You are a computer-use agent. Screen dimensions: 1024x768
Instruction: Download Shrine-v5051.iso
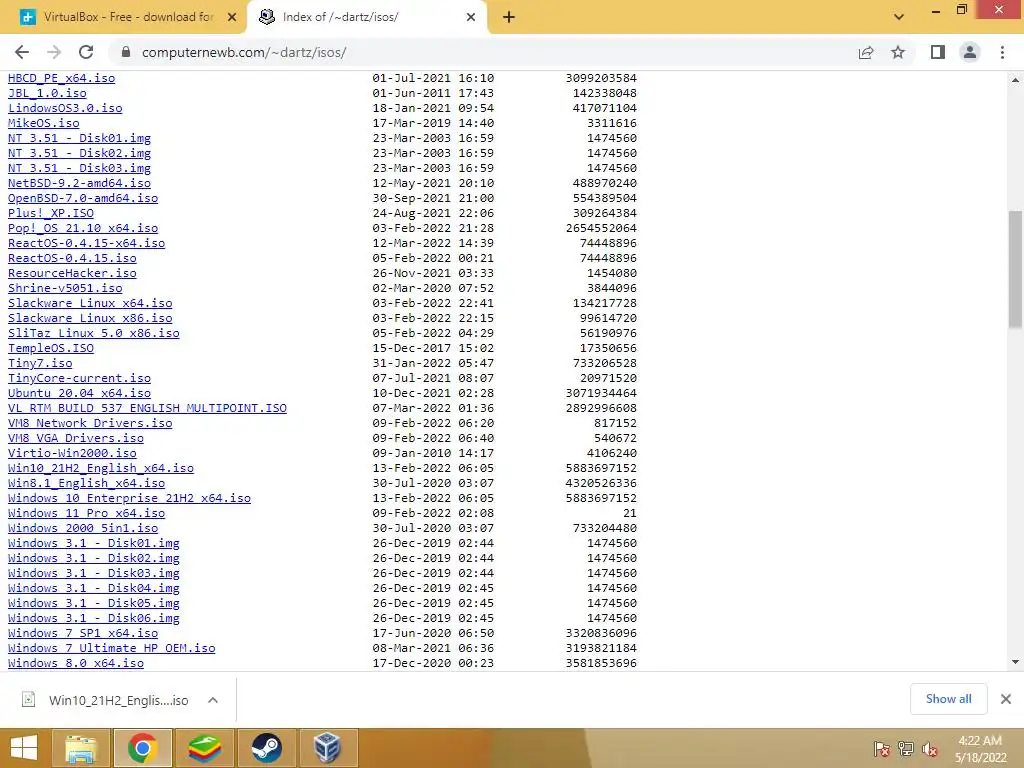click(65, 288)
